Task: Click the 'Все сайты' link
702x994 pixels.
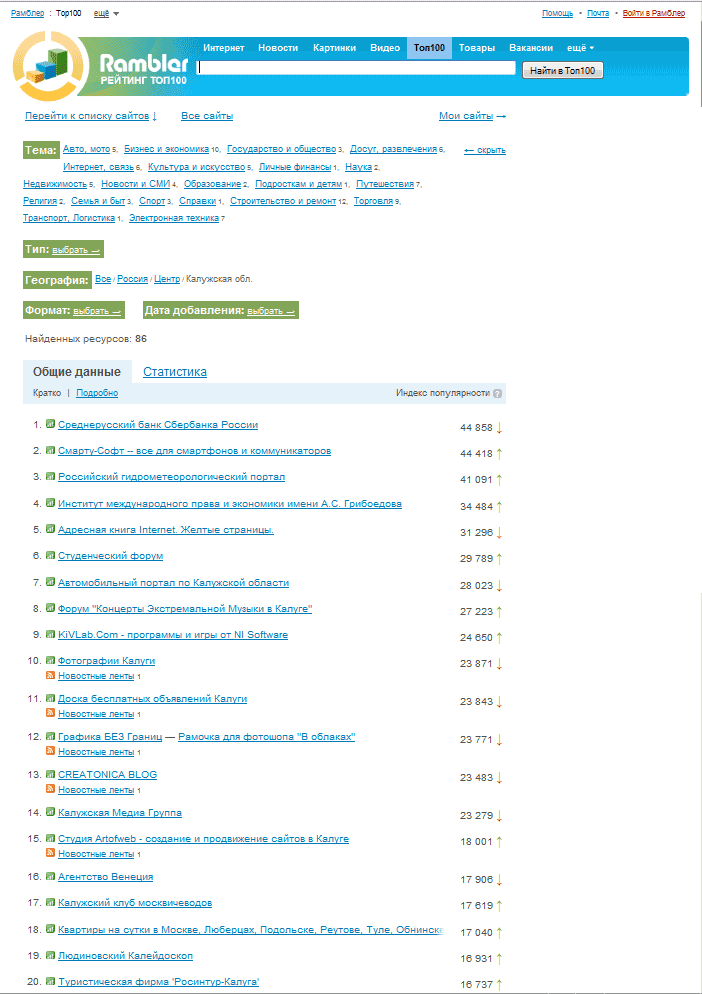Action: click(x=207, y=116)
